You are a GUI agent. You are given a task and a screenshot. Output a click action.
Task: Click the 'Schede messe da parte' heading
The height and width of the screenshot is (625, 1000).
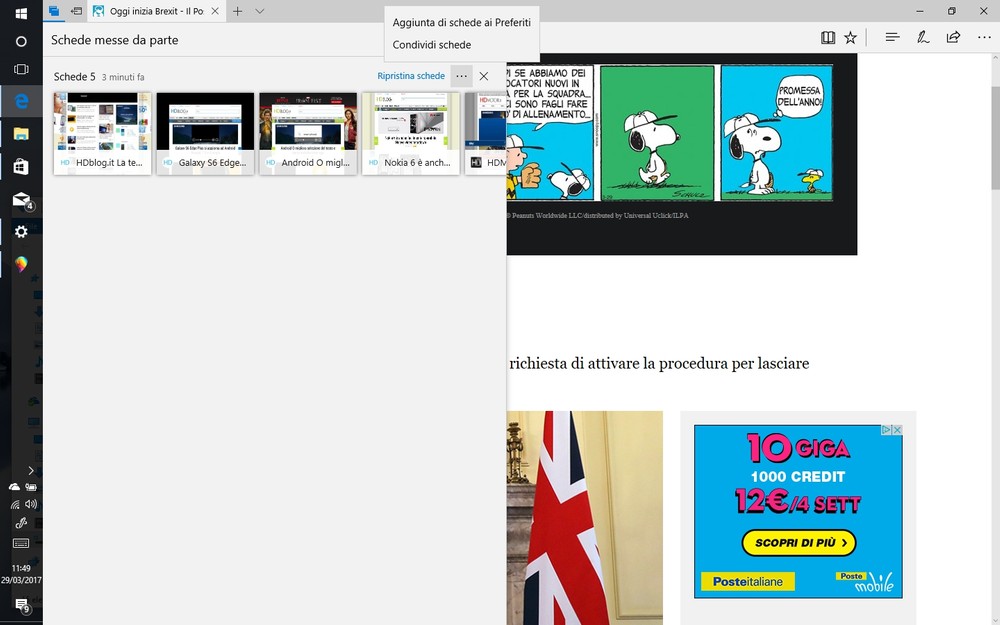115,40
